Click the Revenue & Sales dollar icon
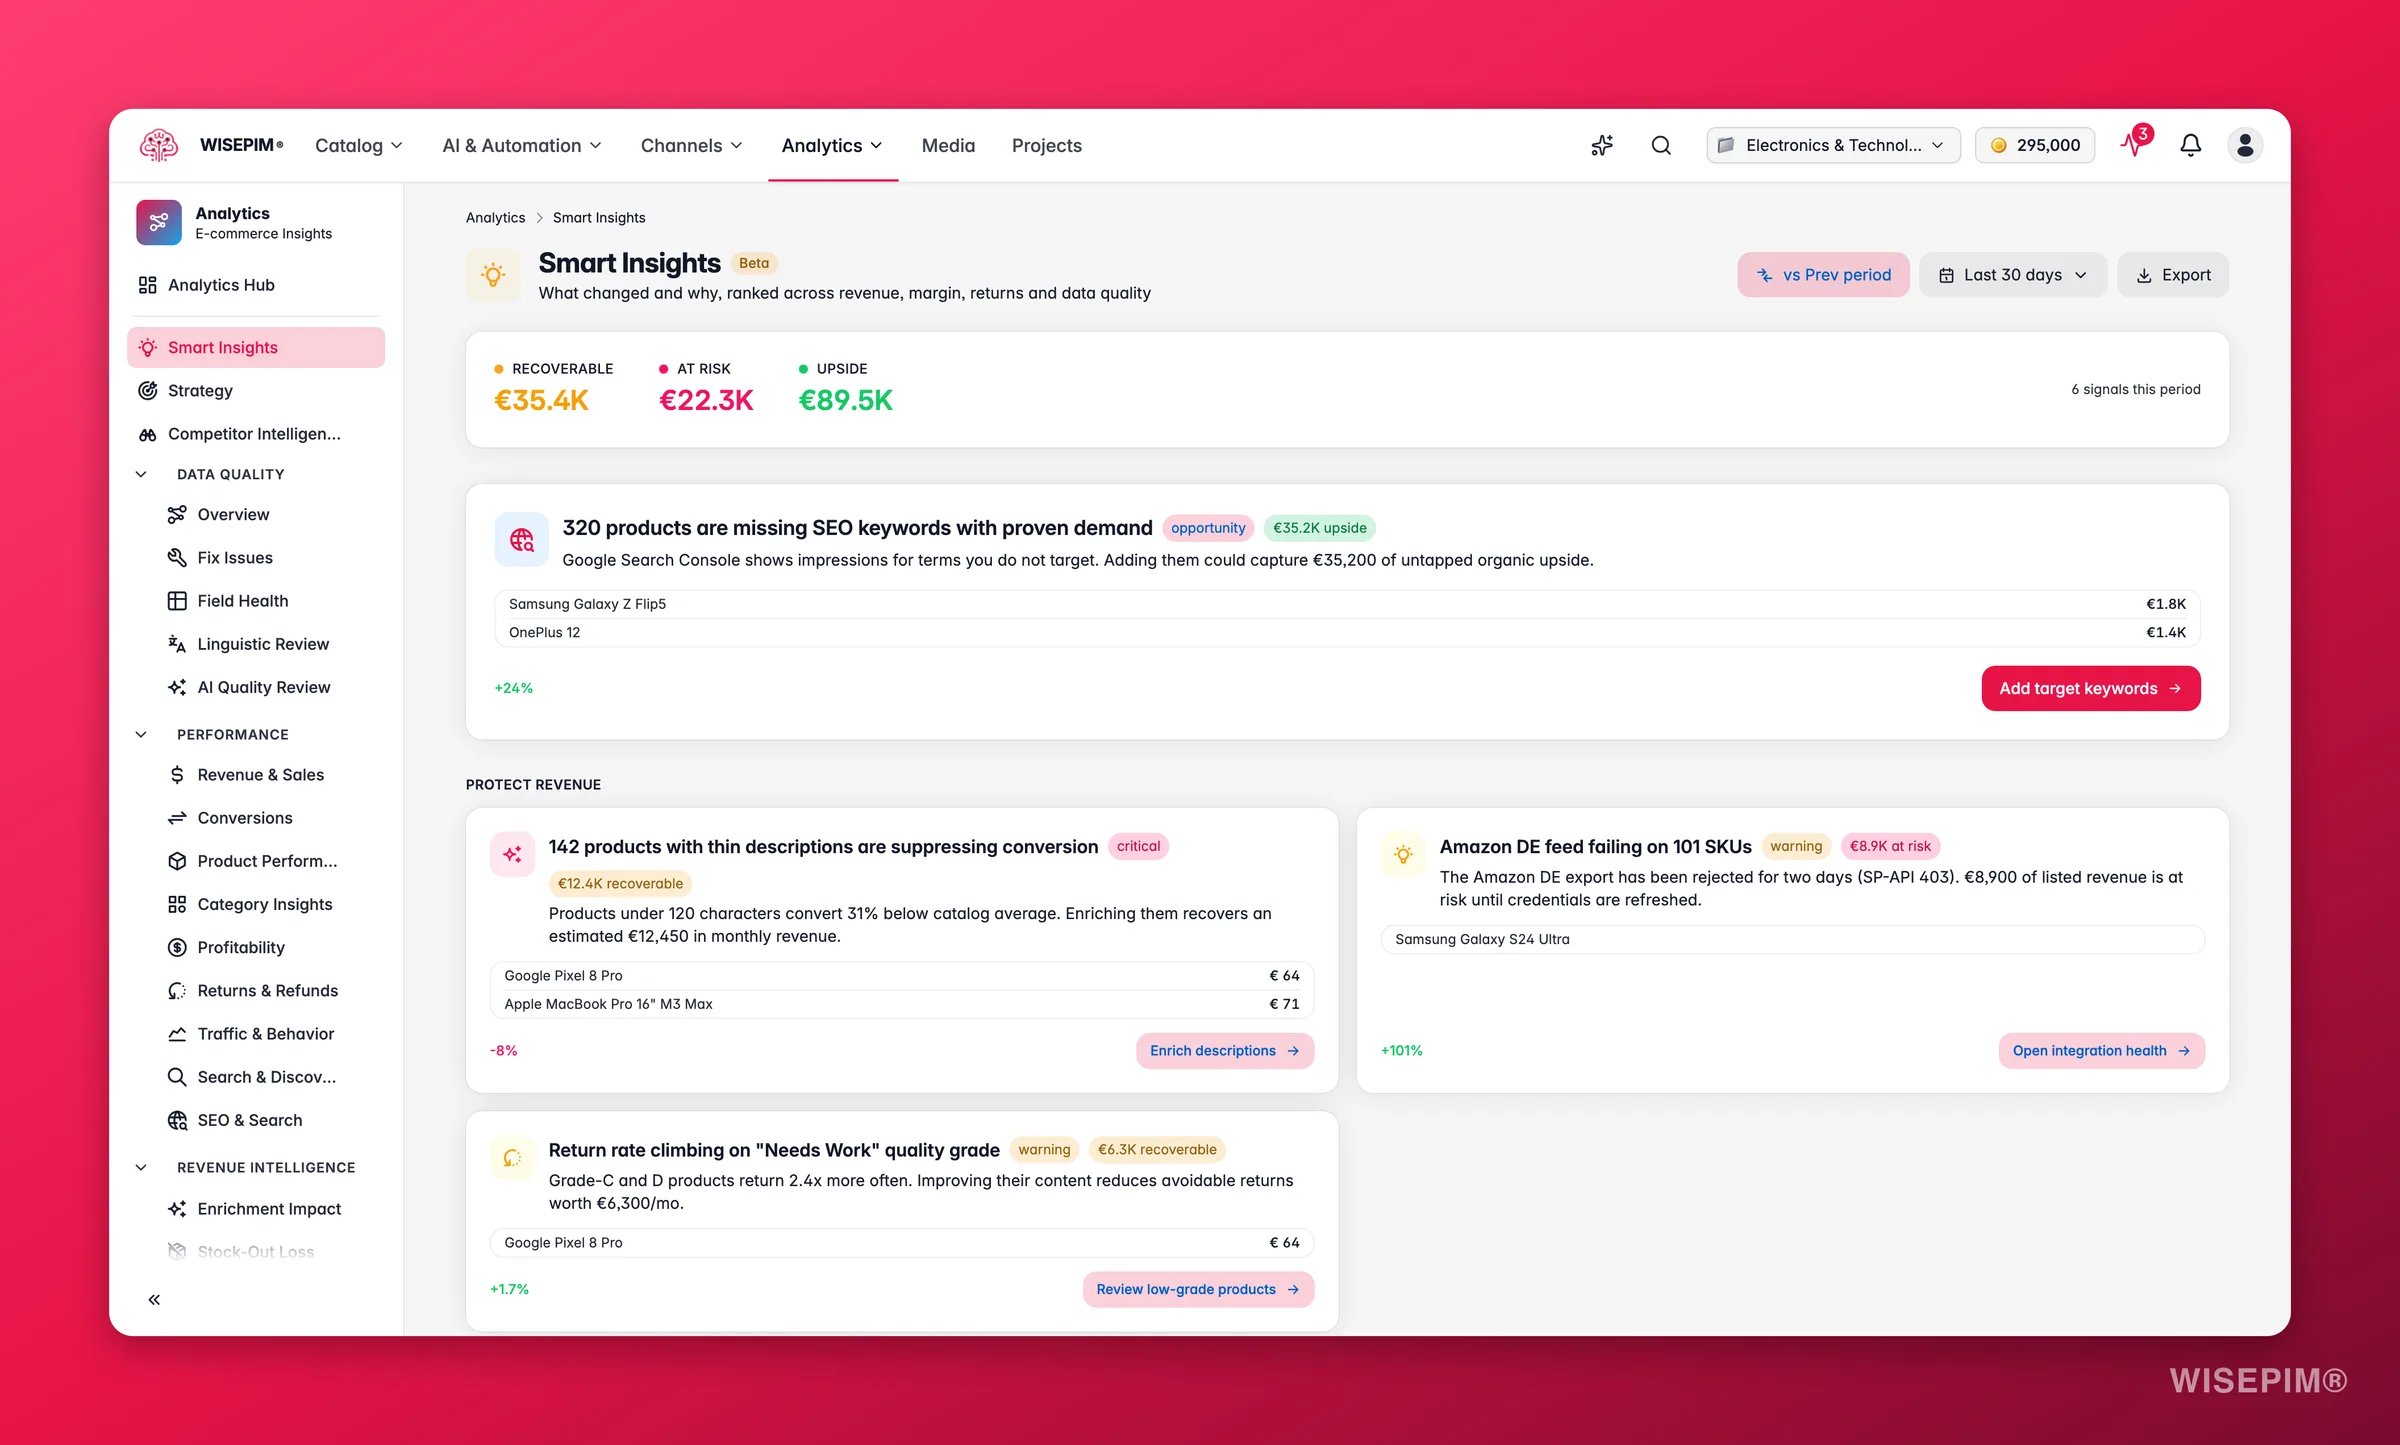Image resolution: width=2400 pixels, height=1445 pixels. (x=177, y=775)
